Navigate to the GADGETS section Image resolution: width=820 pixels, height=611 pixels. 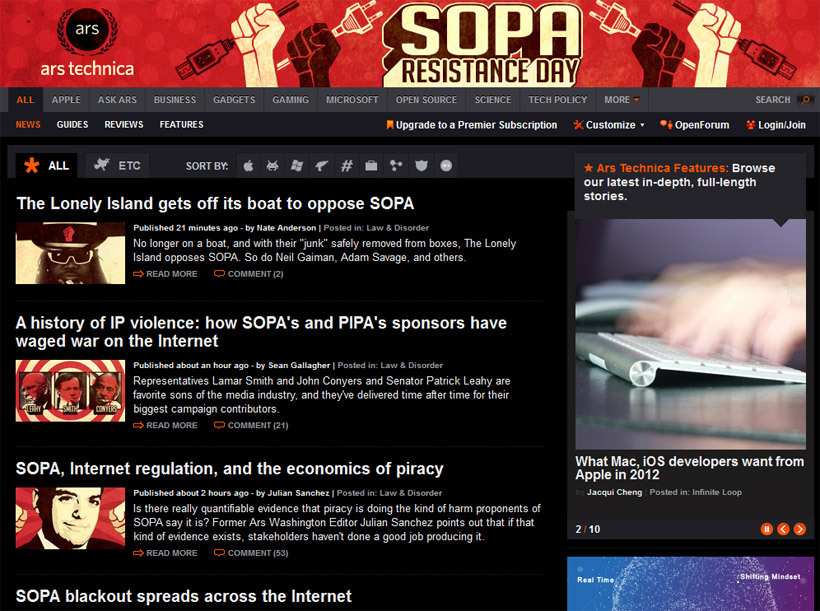pos(234,99)
